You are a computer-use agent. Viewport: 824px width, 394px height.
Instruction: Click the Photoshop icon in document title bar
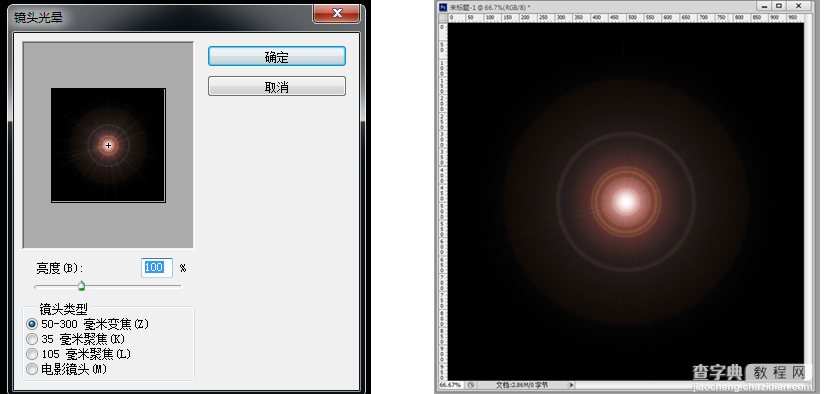click(x=442, y=7)
